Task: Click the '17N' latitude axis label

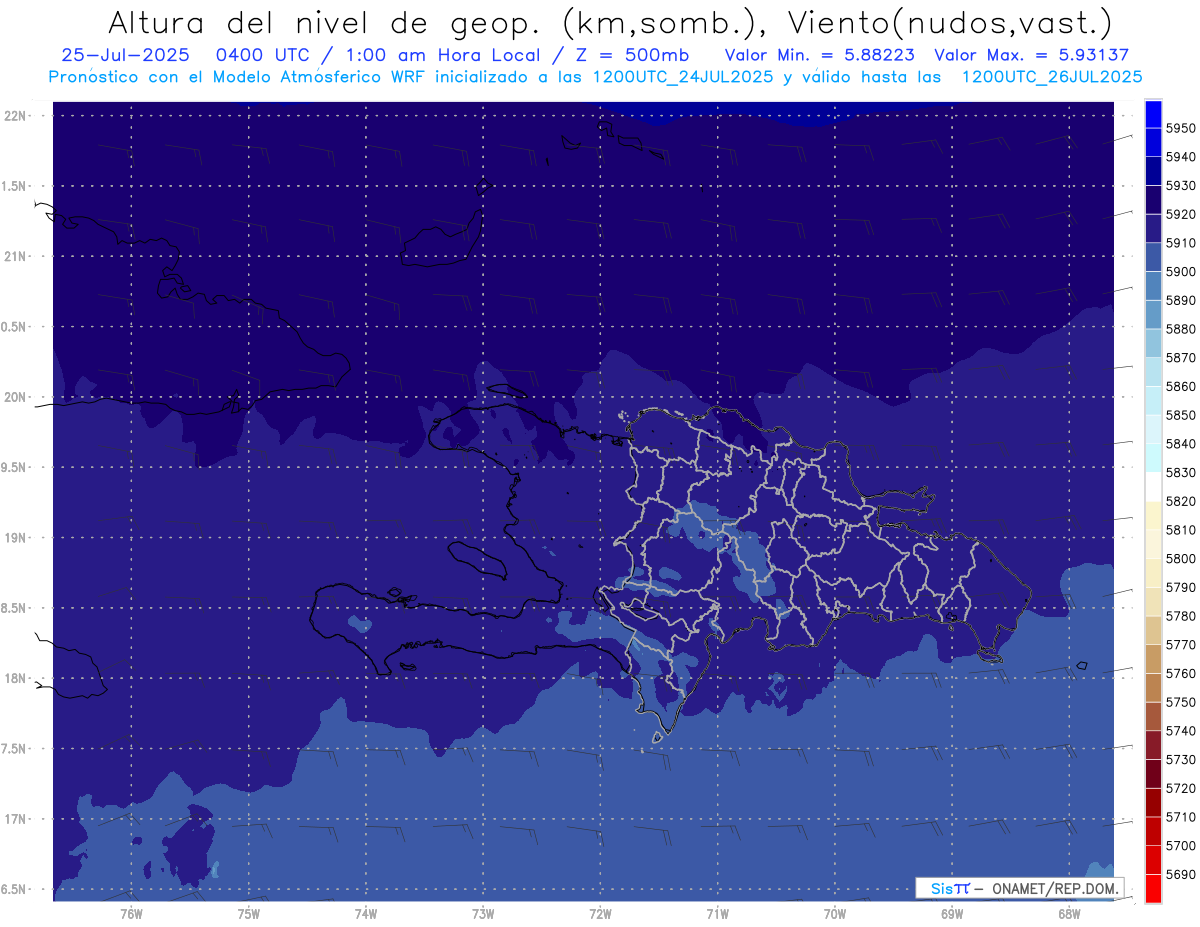Action: 17,819
